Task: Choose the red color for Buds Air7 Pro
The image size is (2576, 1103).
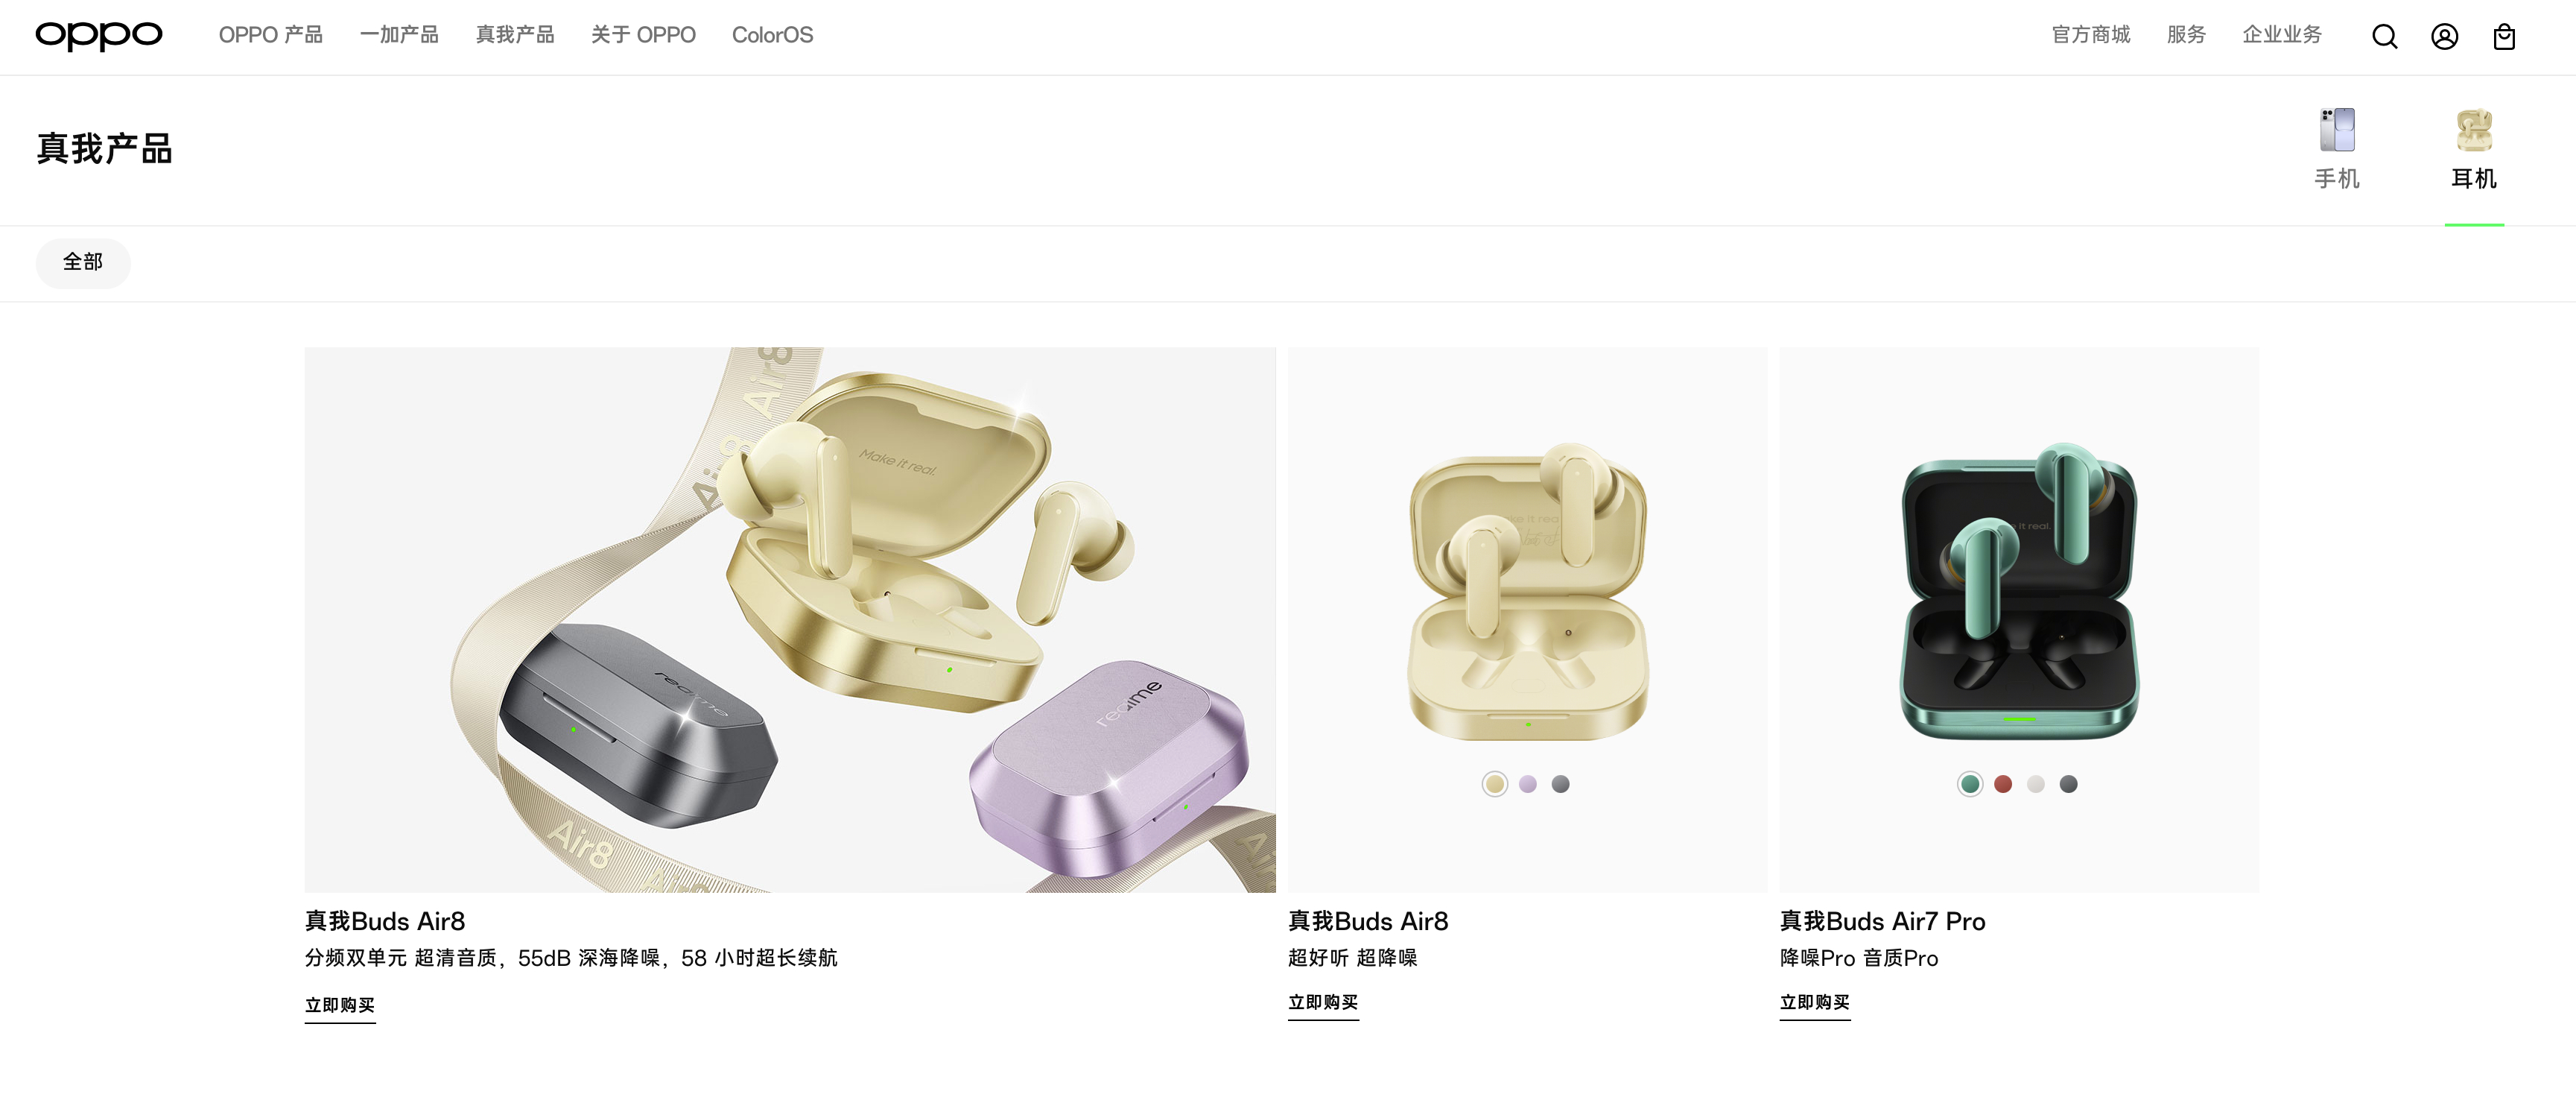Action: 2002,784
